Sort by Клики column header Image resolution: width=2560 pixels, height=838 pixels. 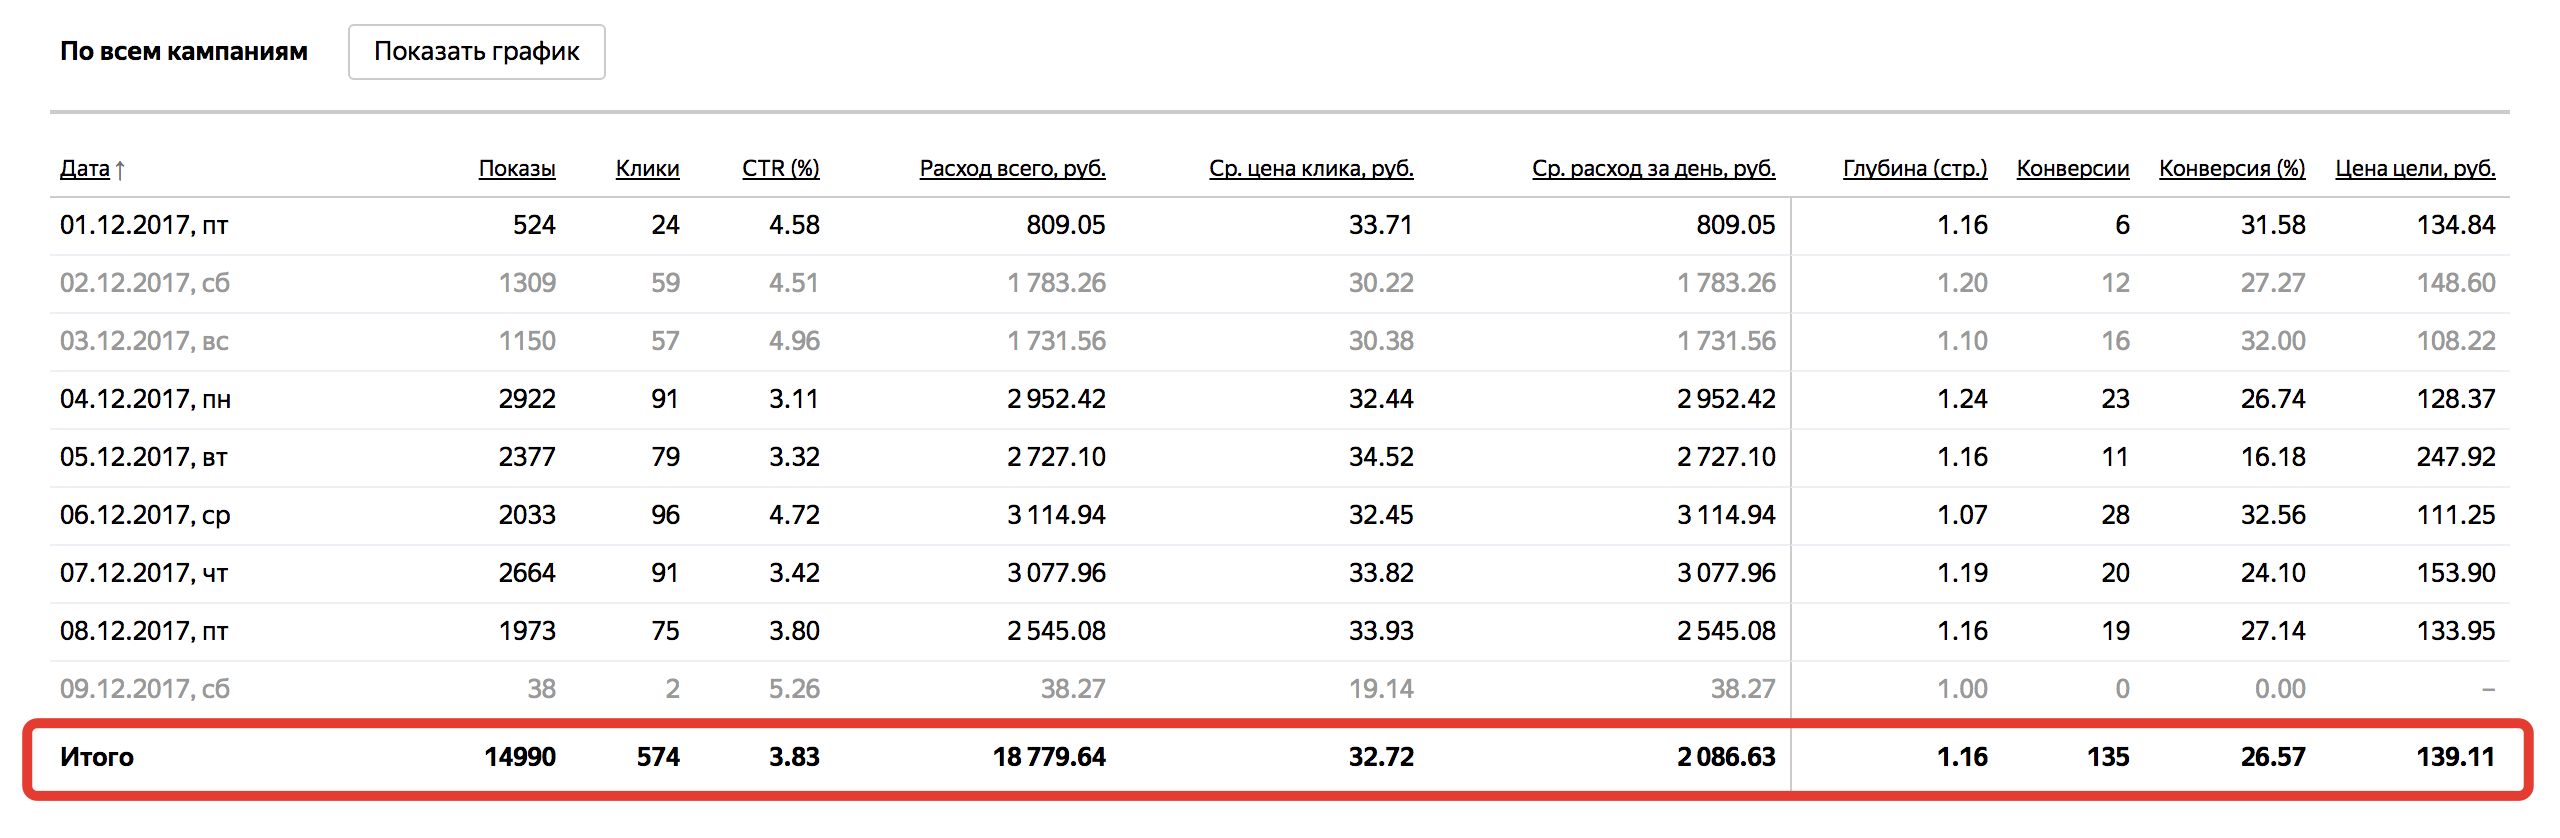tap(647, 168)
